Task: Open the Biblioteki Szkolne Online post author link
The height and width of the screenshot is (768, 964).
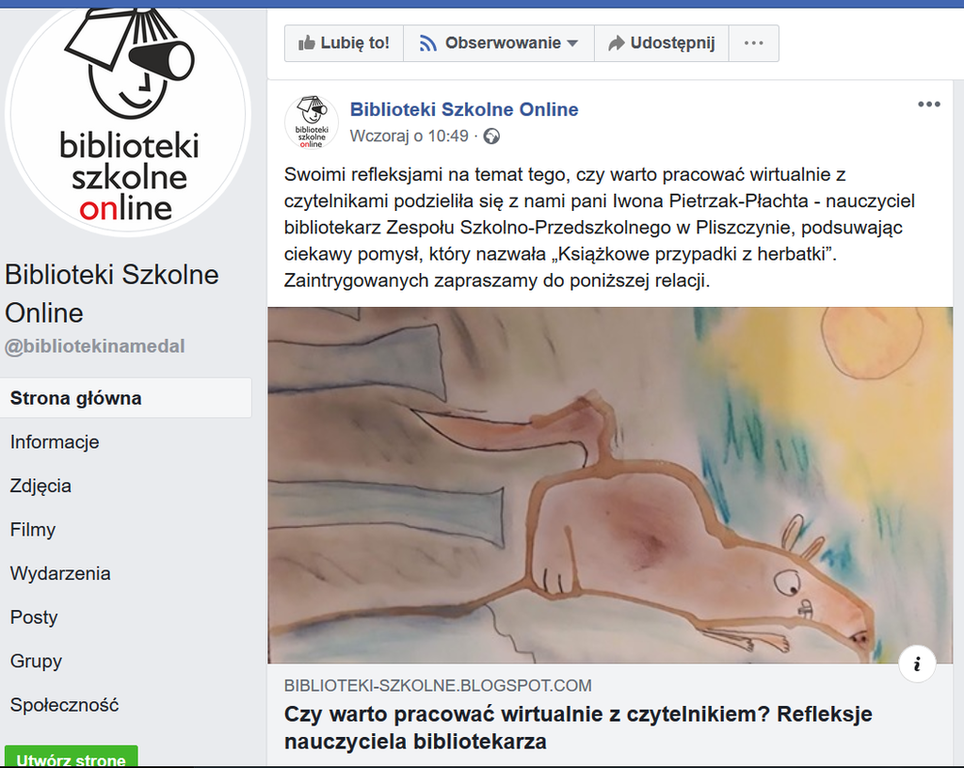Action: (x=464, y=109)
